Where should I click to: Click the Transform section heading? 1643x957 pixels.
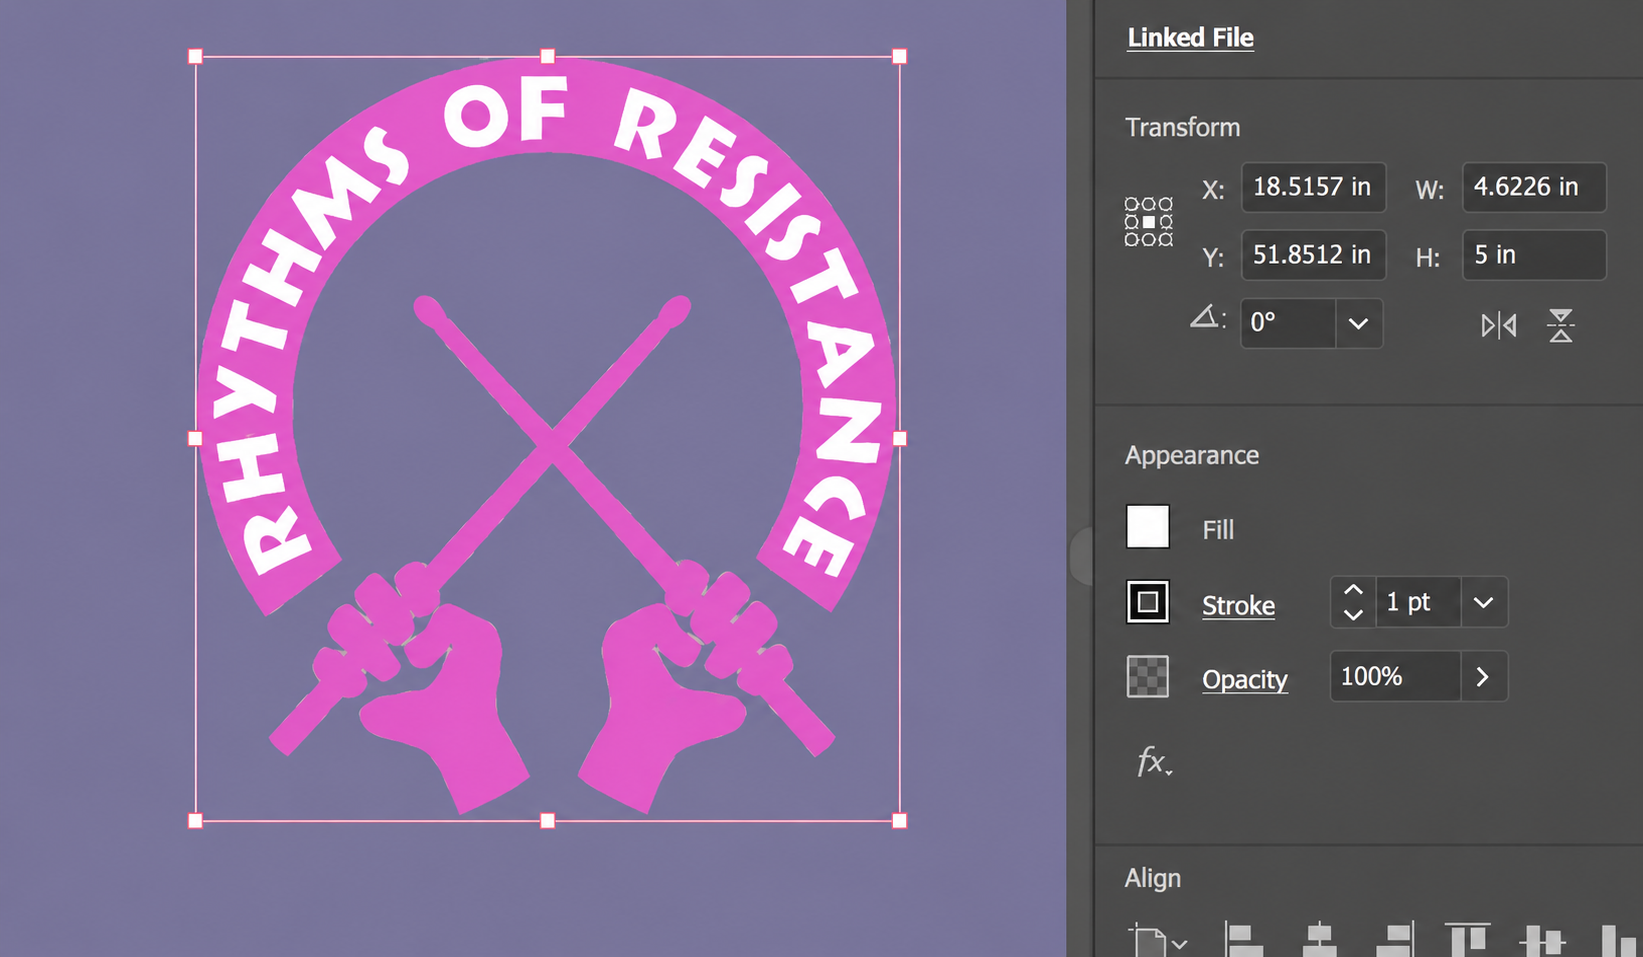[1182, 127]
